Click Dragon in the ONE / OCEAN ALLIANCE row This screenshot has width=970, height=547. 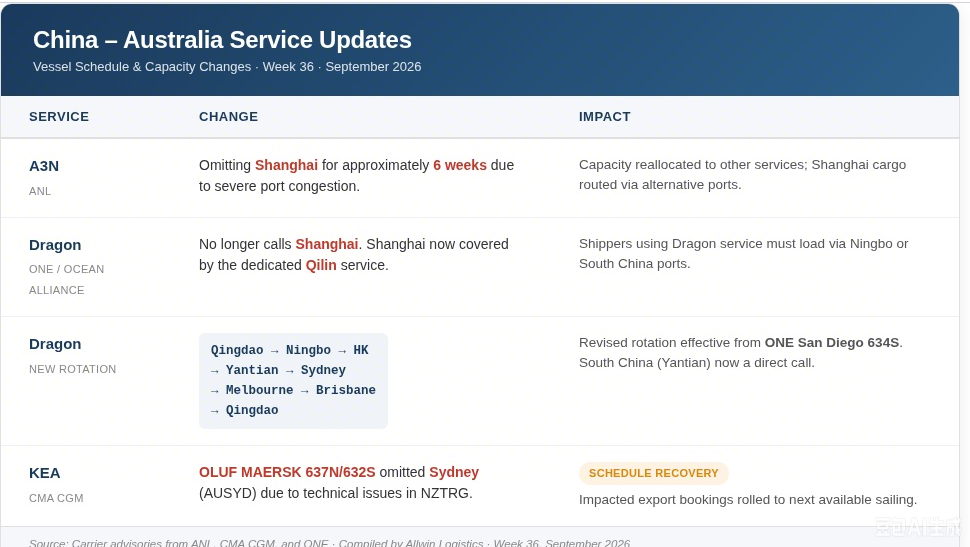55,245
